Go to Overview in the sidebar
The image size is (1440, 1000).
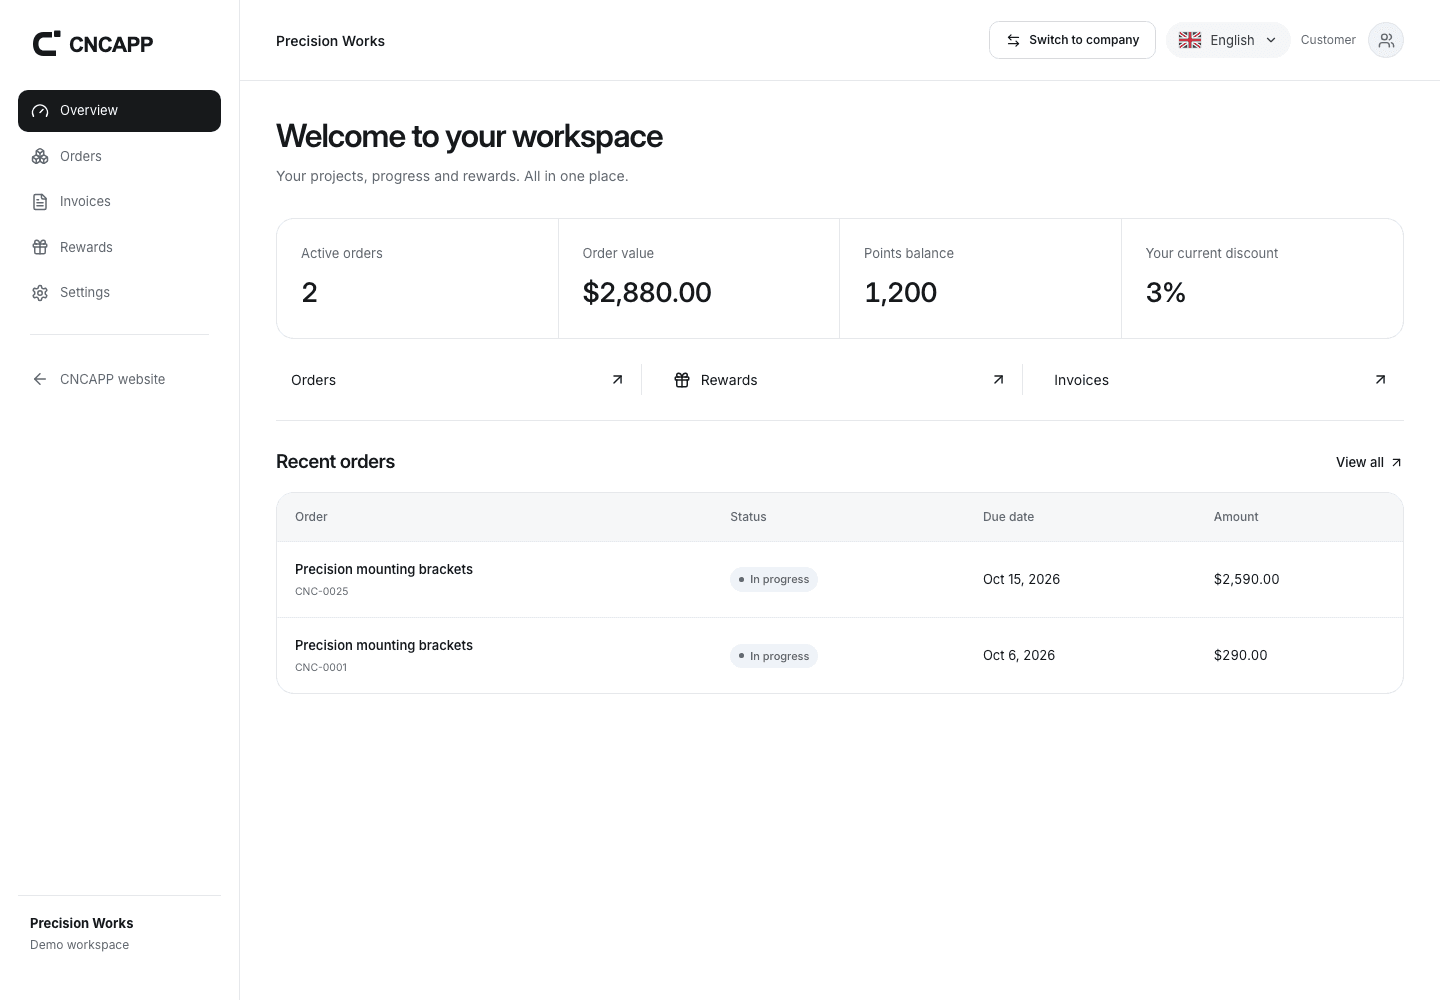[119, 111]
